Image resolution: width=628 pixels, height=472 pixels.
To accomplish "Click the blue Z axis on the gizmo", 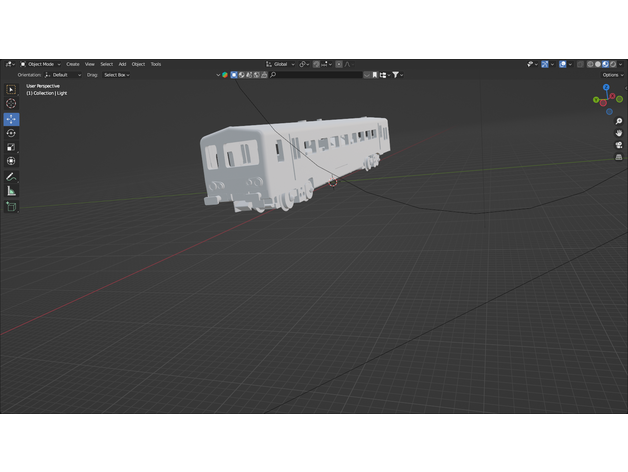I will click(x=606, y=87).
